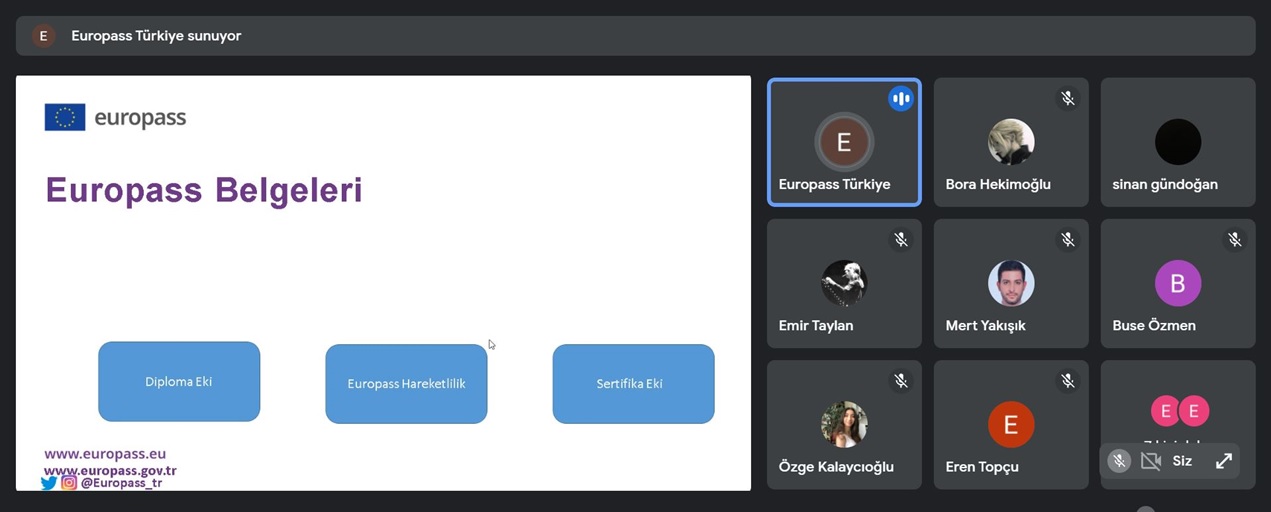Open the www.europass.gov.tr link on the slide
The height and width of the screenshot is (512, 1271).
pos(110,470)
